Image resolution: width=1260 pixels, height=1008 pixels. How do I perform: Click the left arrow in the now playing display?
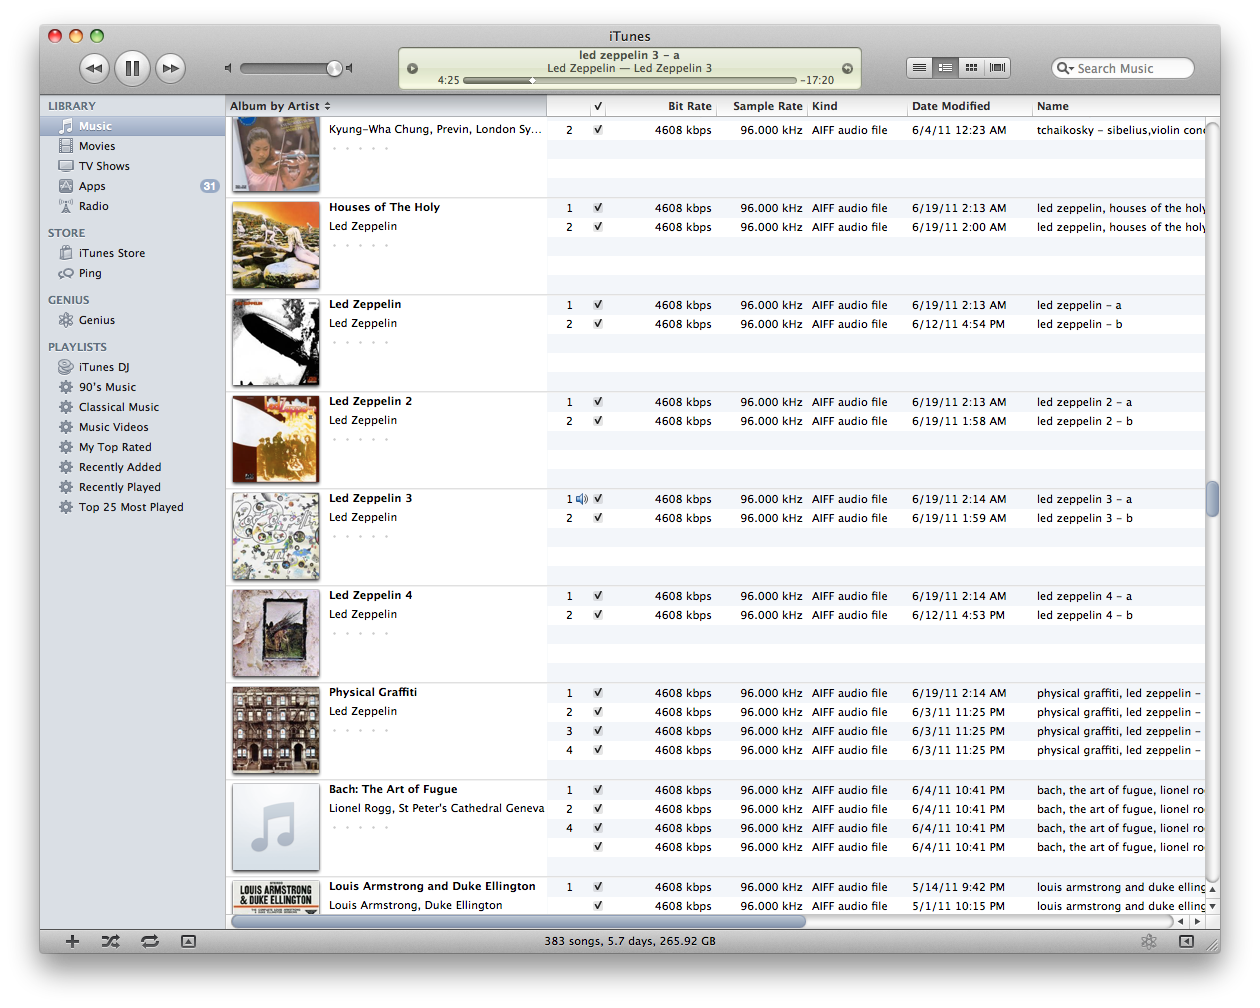pyautogui.click(x=412, y=69)
